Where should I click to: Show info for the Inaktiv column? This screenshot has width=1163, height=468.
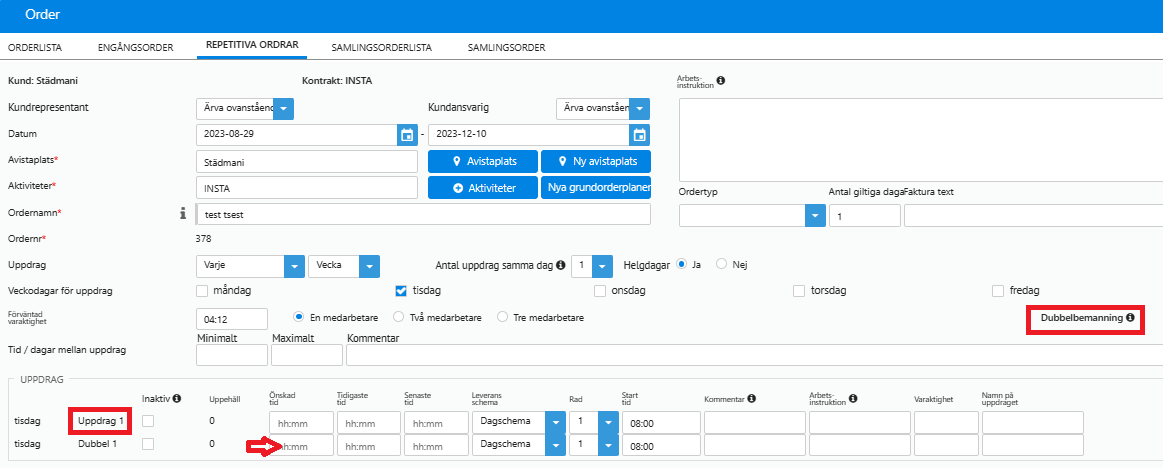click(177, 398)
